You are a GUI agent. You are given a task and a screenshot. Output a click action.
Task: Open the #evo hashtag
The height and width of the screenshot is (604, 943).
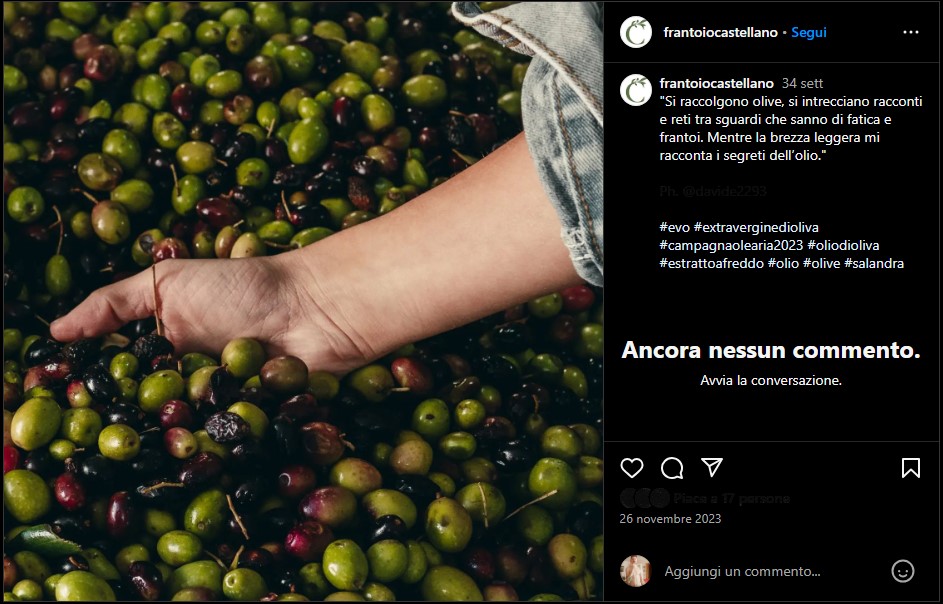[x=674, y=227]
